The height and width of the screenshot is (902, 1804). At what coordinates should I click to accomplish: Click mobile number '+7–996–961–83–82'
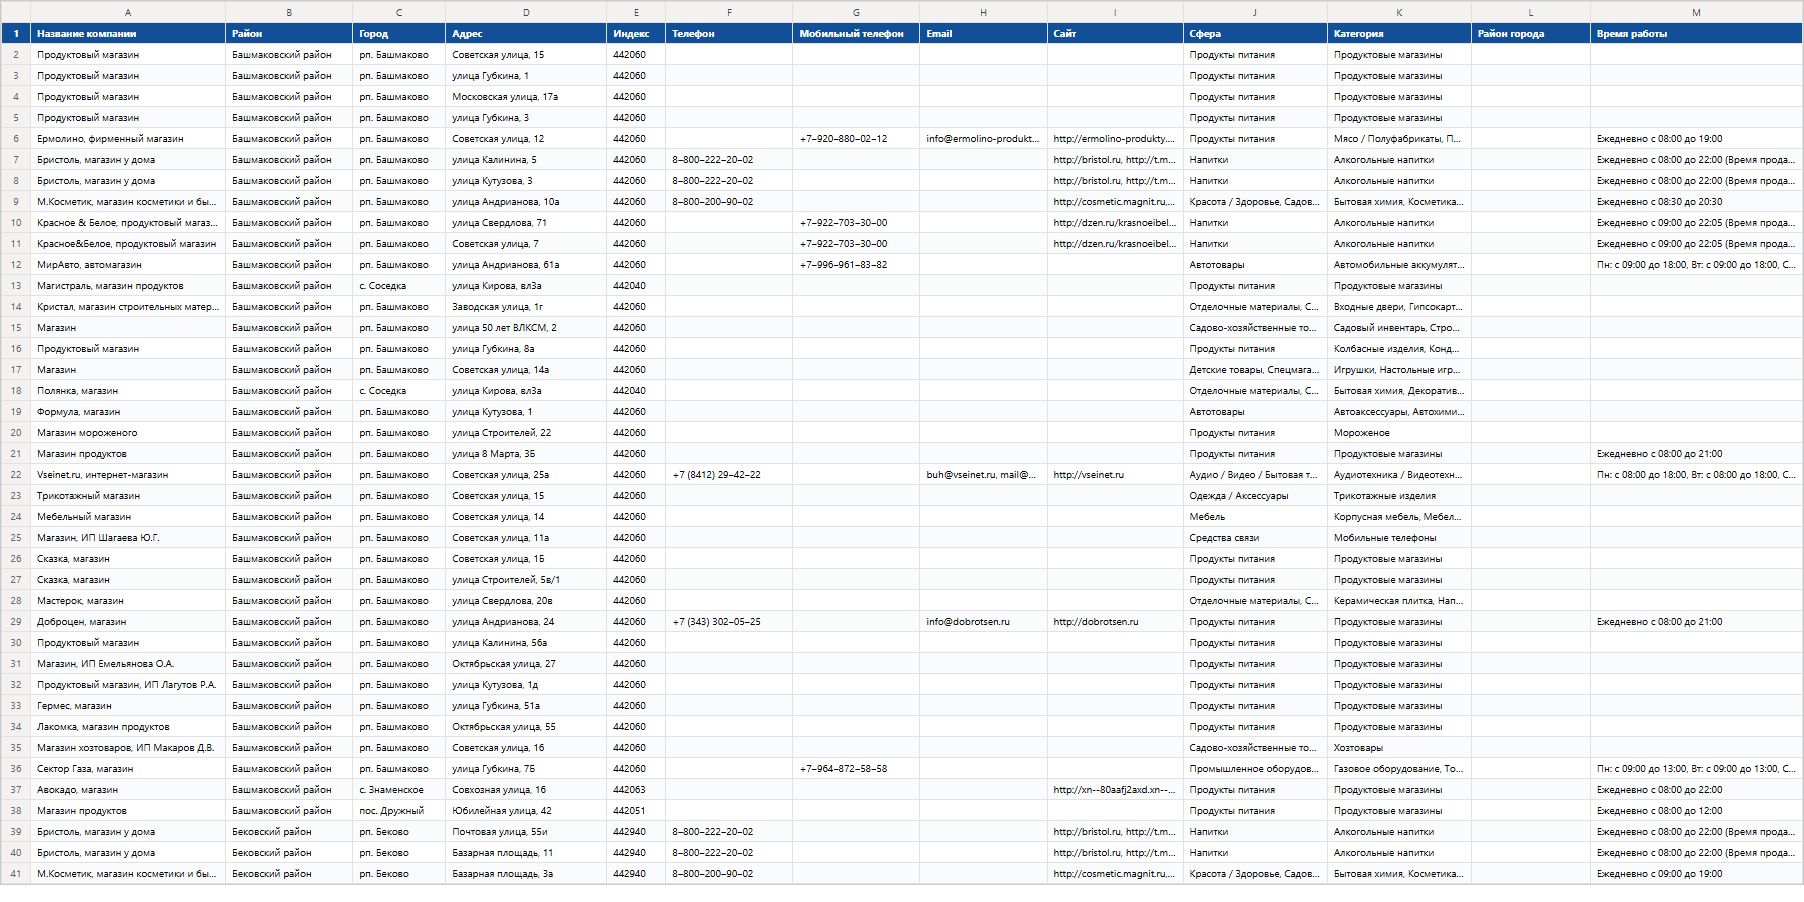point(856,265)
